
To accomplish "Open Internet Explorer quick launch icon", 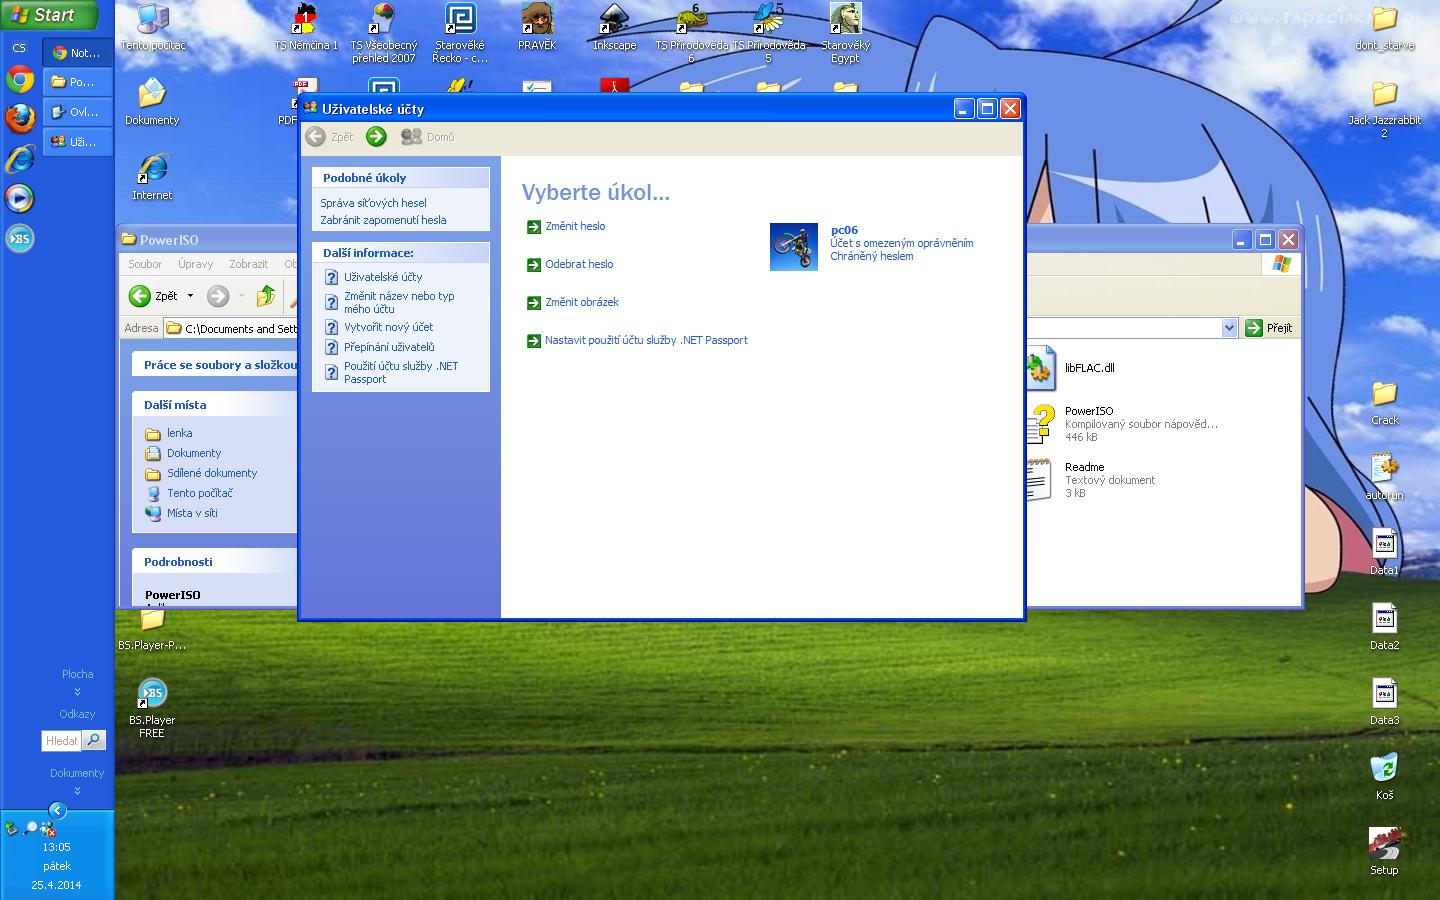I will pyautogui.click(x=20, y=158).
